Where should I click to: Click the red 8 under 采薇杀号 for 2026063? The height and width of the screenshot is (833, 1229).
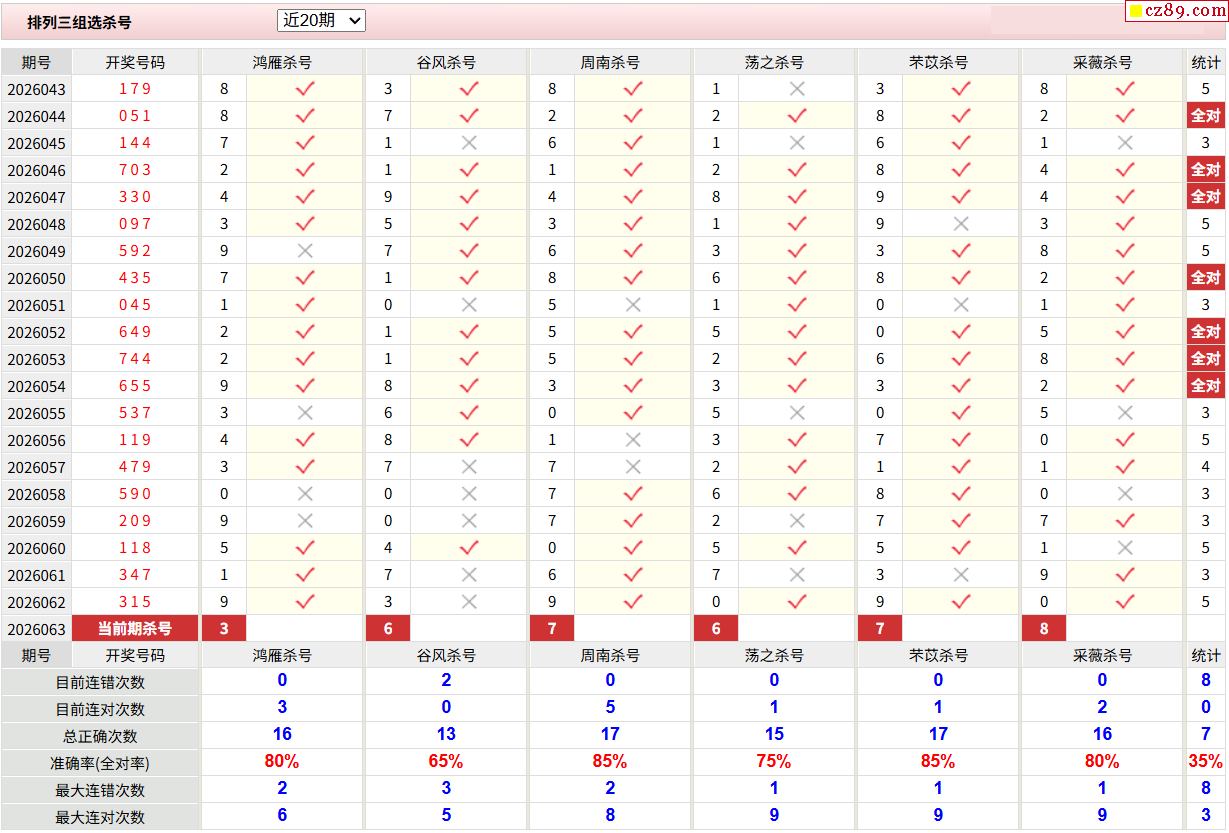point(1044,629)
